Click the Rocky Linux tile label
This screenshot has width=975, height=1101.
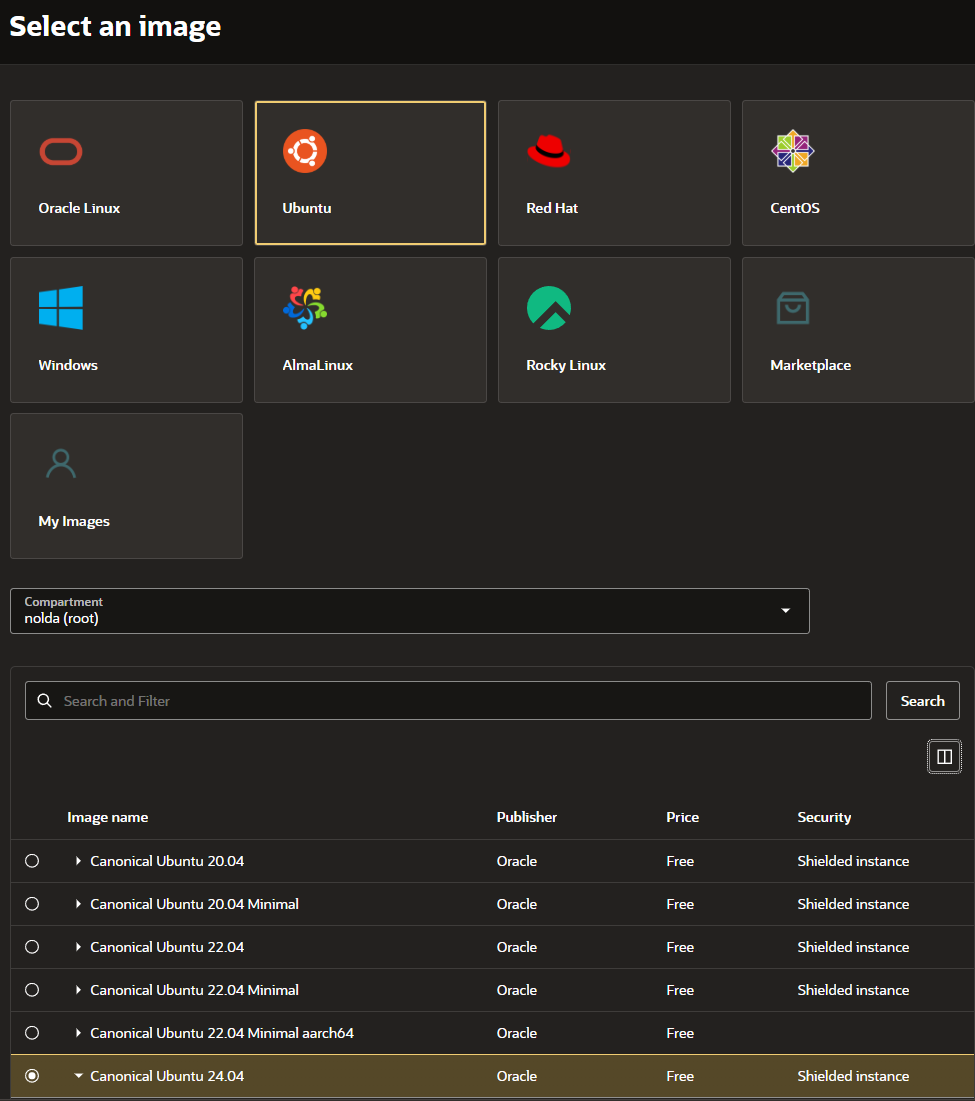566,365
